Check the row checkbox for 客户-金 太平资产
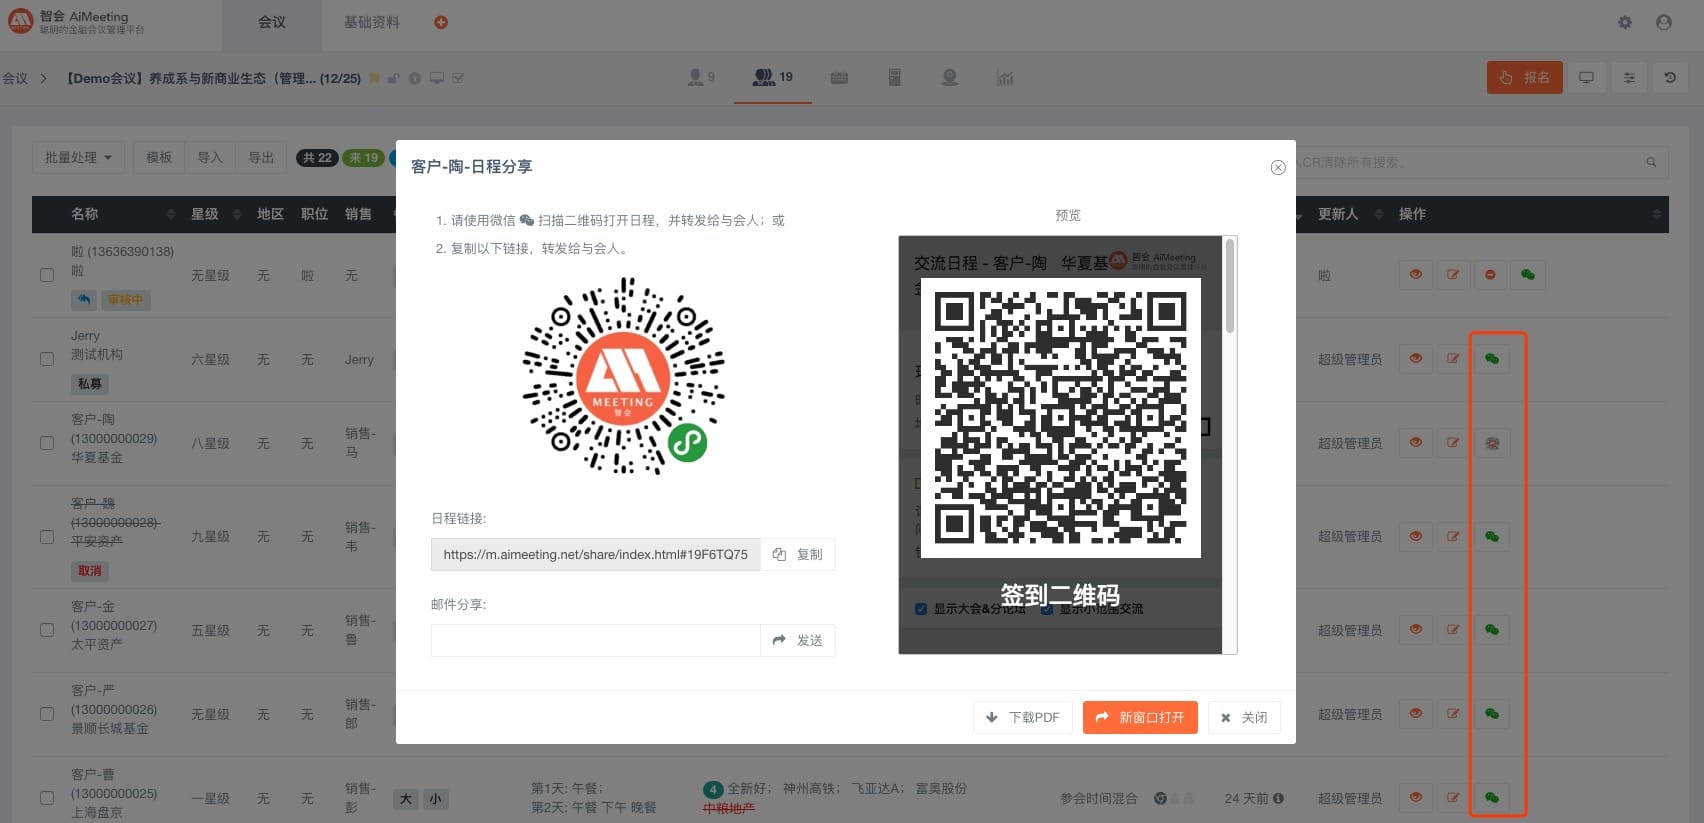This screenshot has height=823, width=1704. 47,630
